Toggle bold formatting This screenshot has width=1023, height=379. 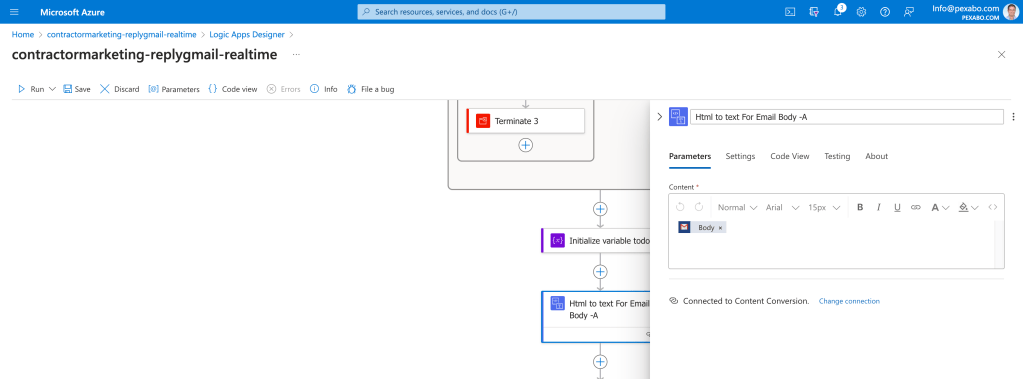tap(860, 207)
